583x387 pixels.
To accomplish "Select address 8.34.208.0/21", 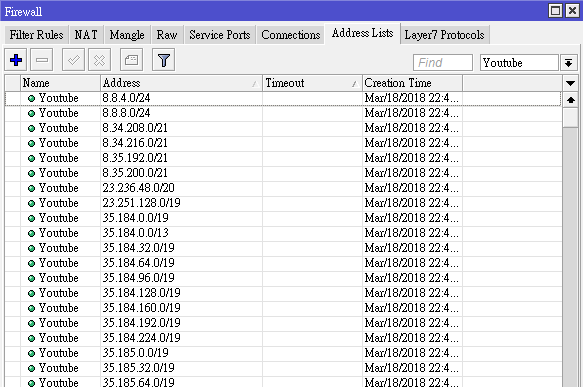I will (x=283, y=128).
